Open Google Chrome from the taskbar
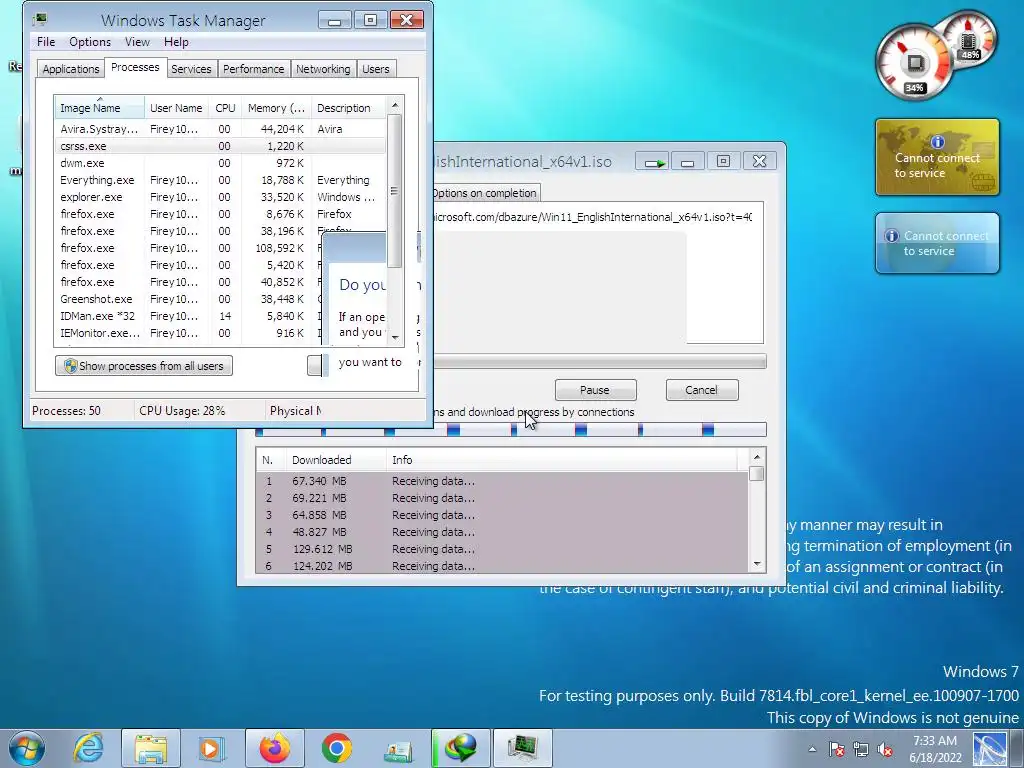1024x768 pixels. 336,748
